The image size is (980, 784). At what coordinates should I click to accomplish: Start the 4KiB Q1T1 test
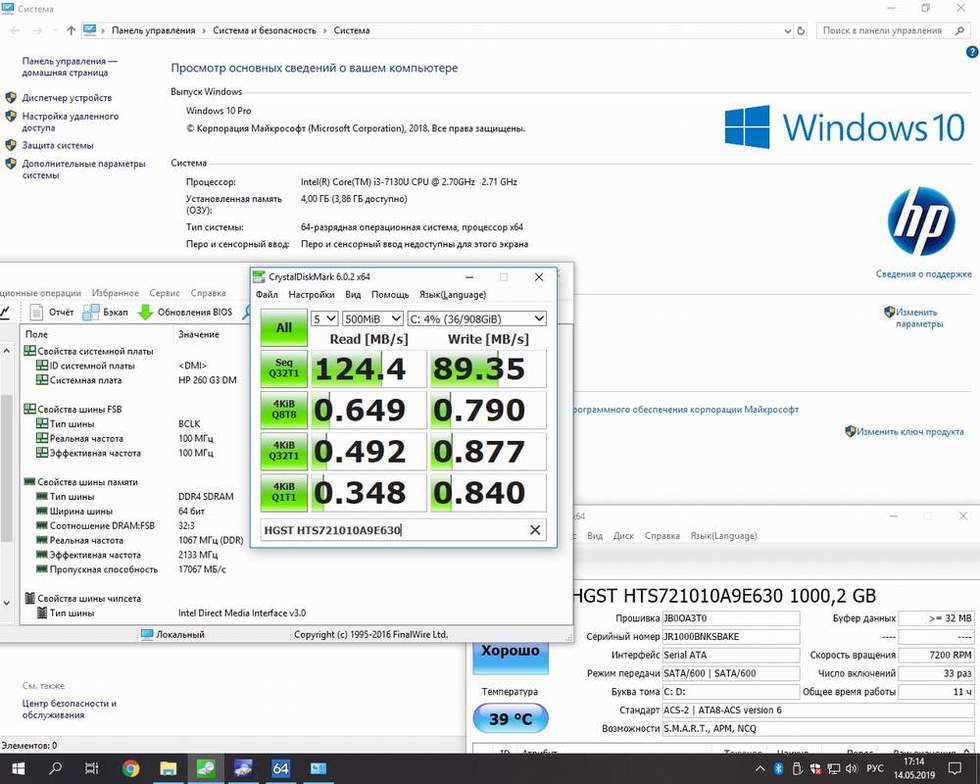[x=284, y=492]
